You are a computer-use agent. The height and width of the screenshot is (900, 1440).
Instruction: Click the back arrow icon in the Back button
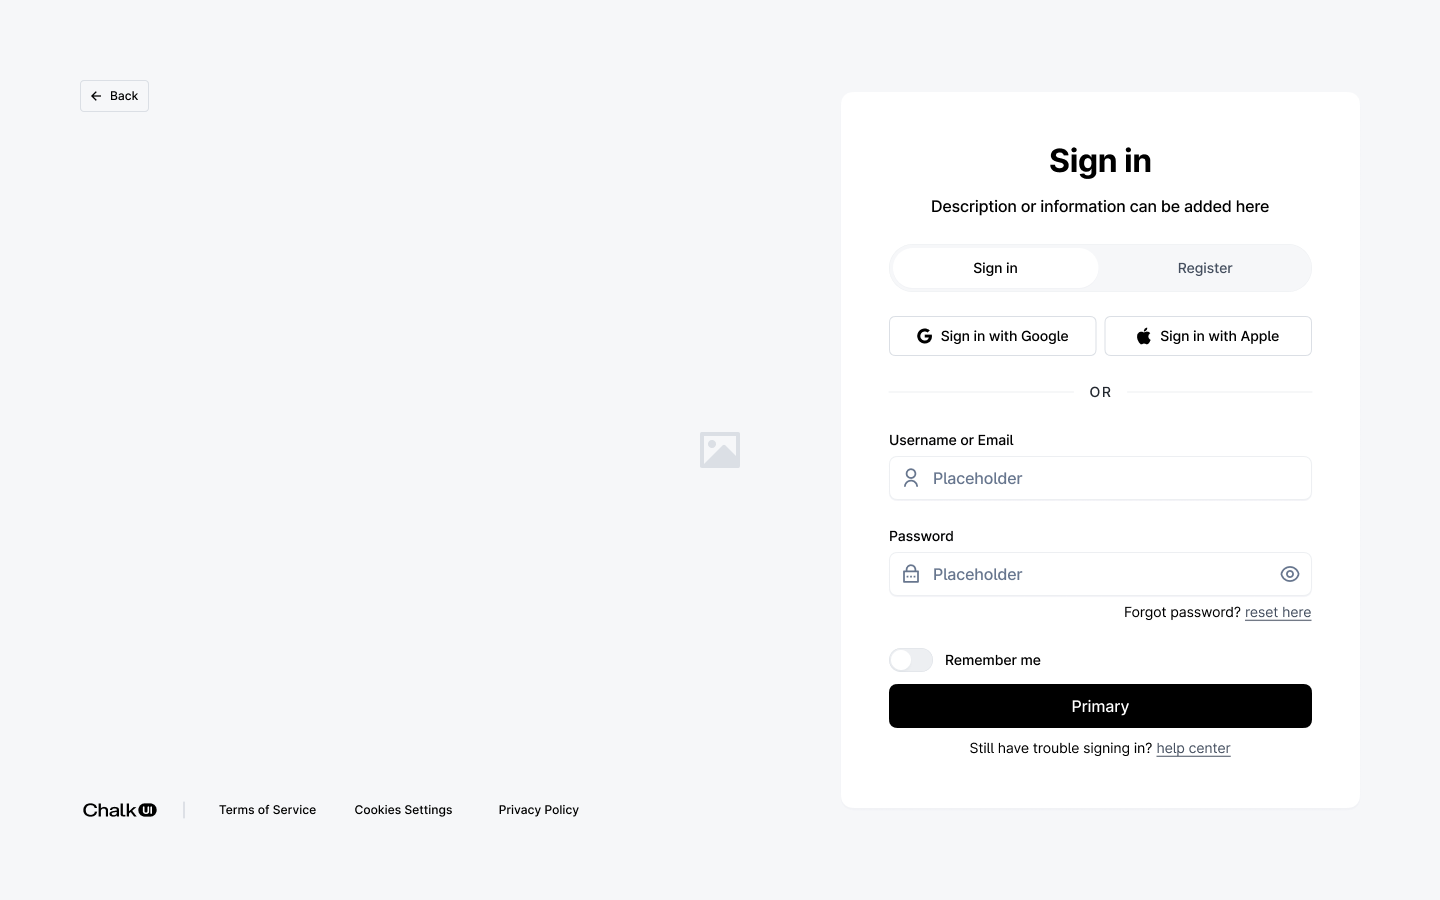point(96,95)
